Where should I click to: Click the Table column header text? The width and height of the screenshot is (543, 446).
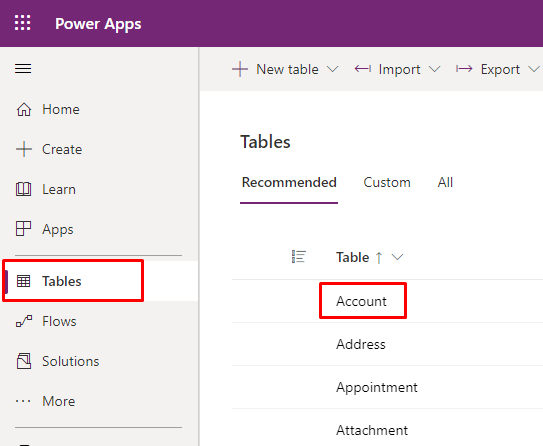point(353,257)
